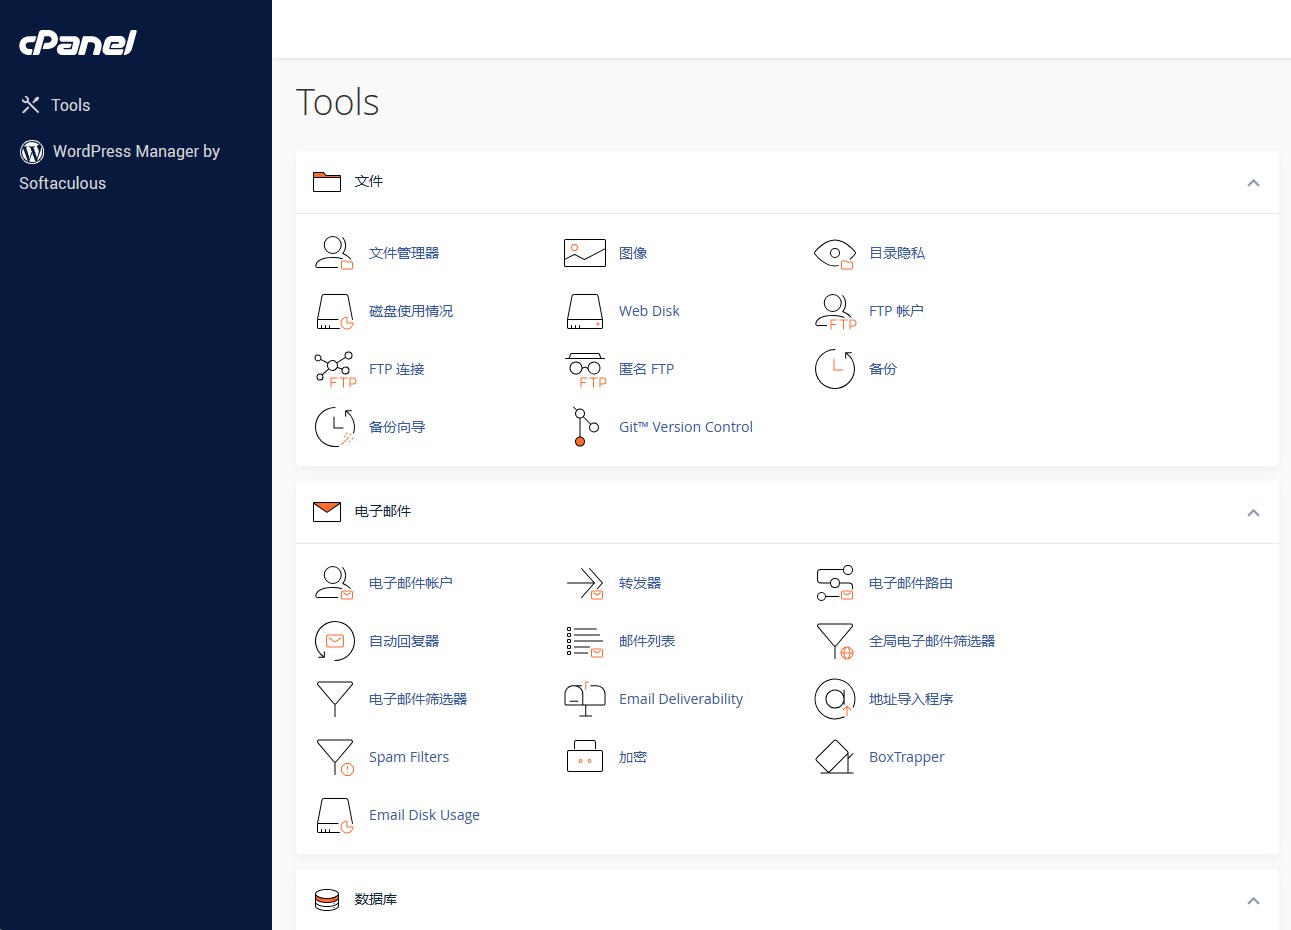
Task: Open the 邮件列表 icon
Action: (x=585, y=642)
